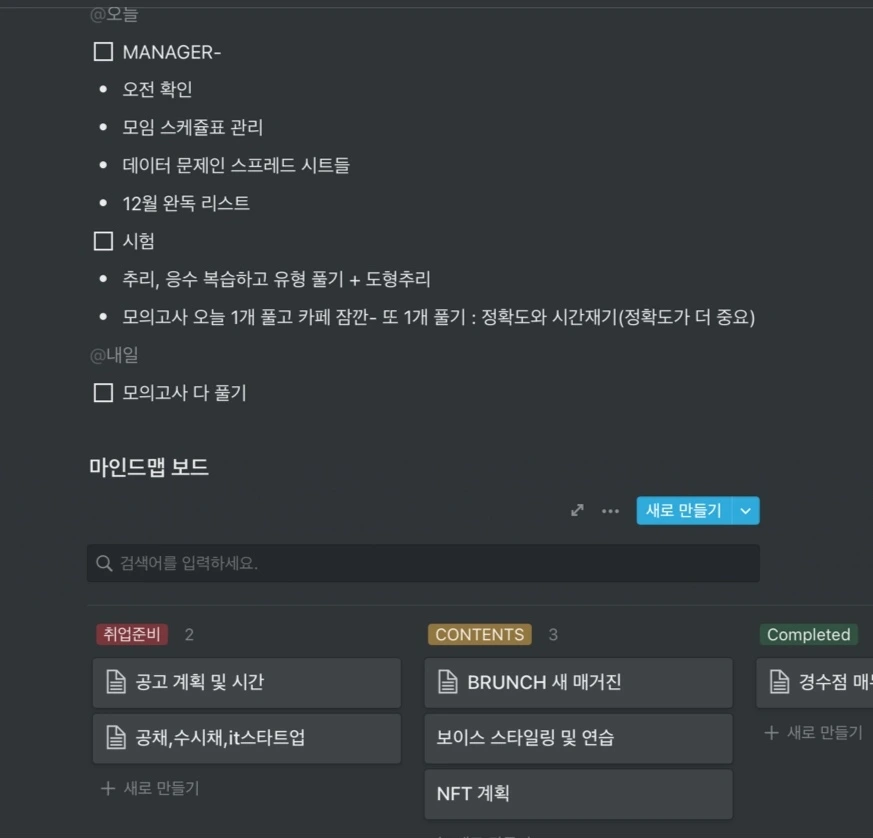
Task: Click page icon on 공고 계획 및 시간 card
Action: 115,682
